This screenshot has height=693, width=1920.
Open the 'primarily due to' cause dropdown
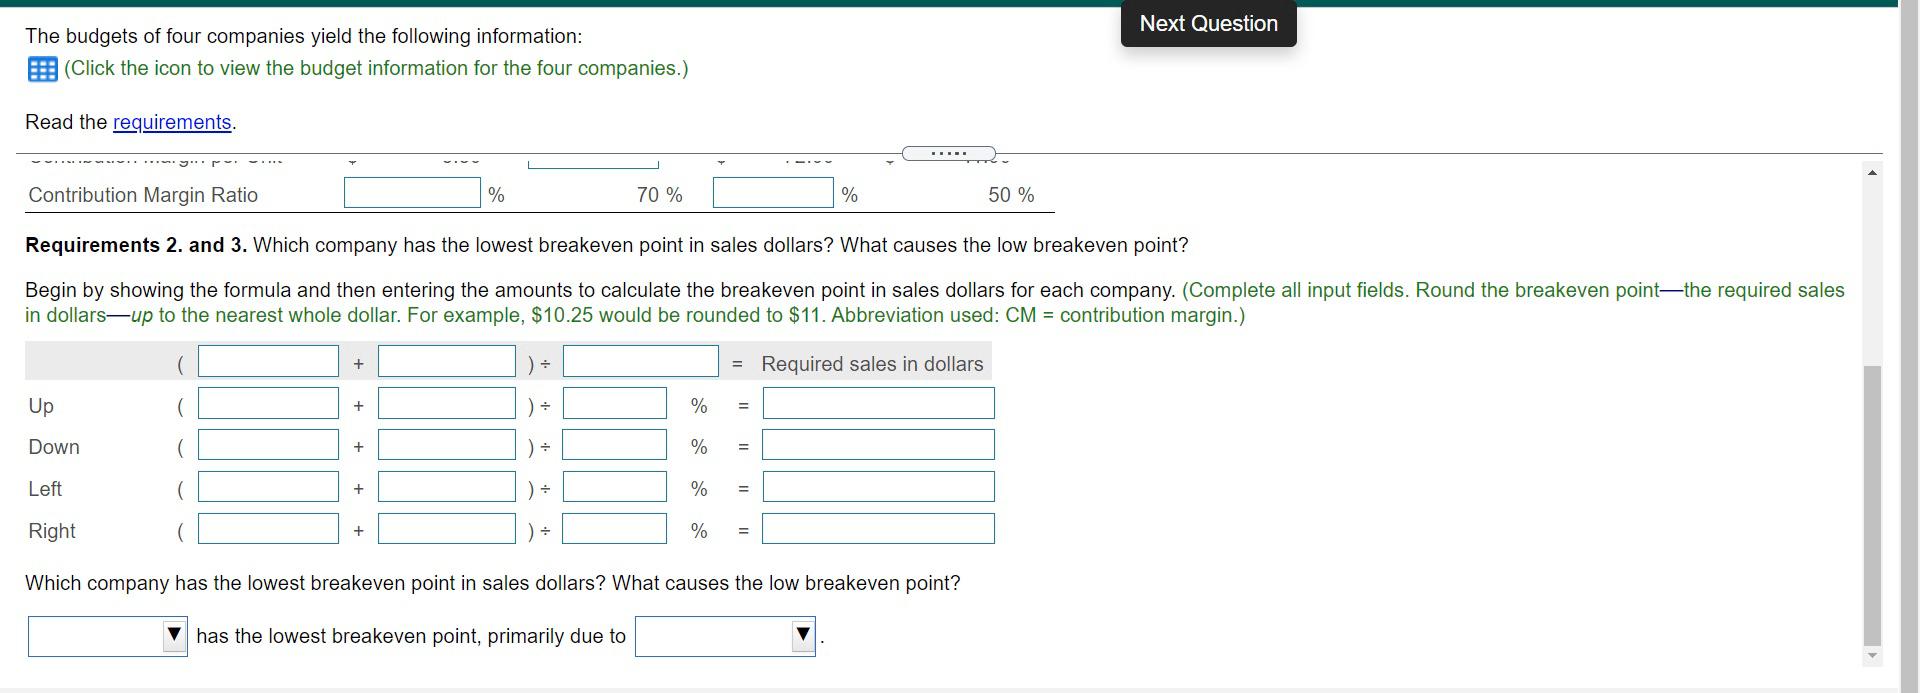[x=725, y=636]
